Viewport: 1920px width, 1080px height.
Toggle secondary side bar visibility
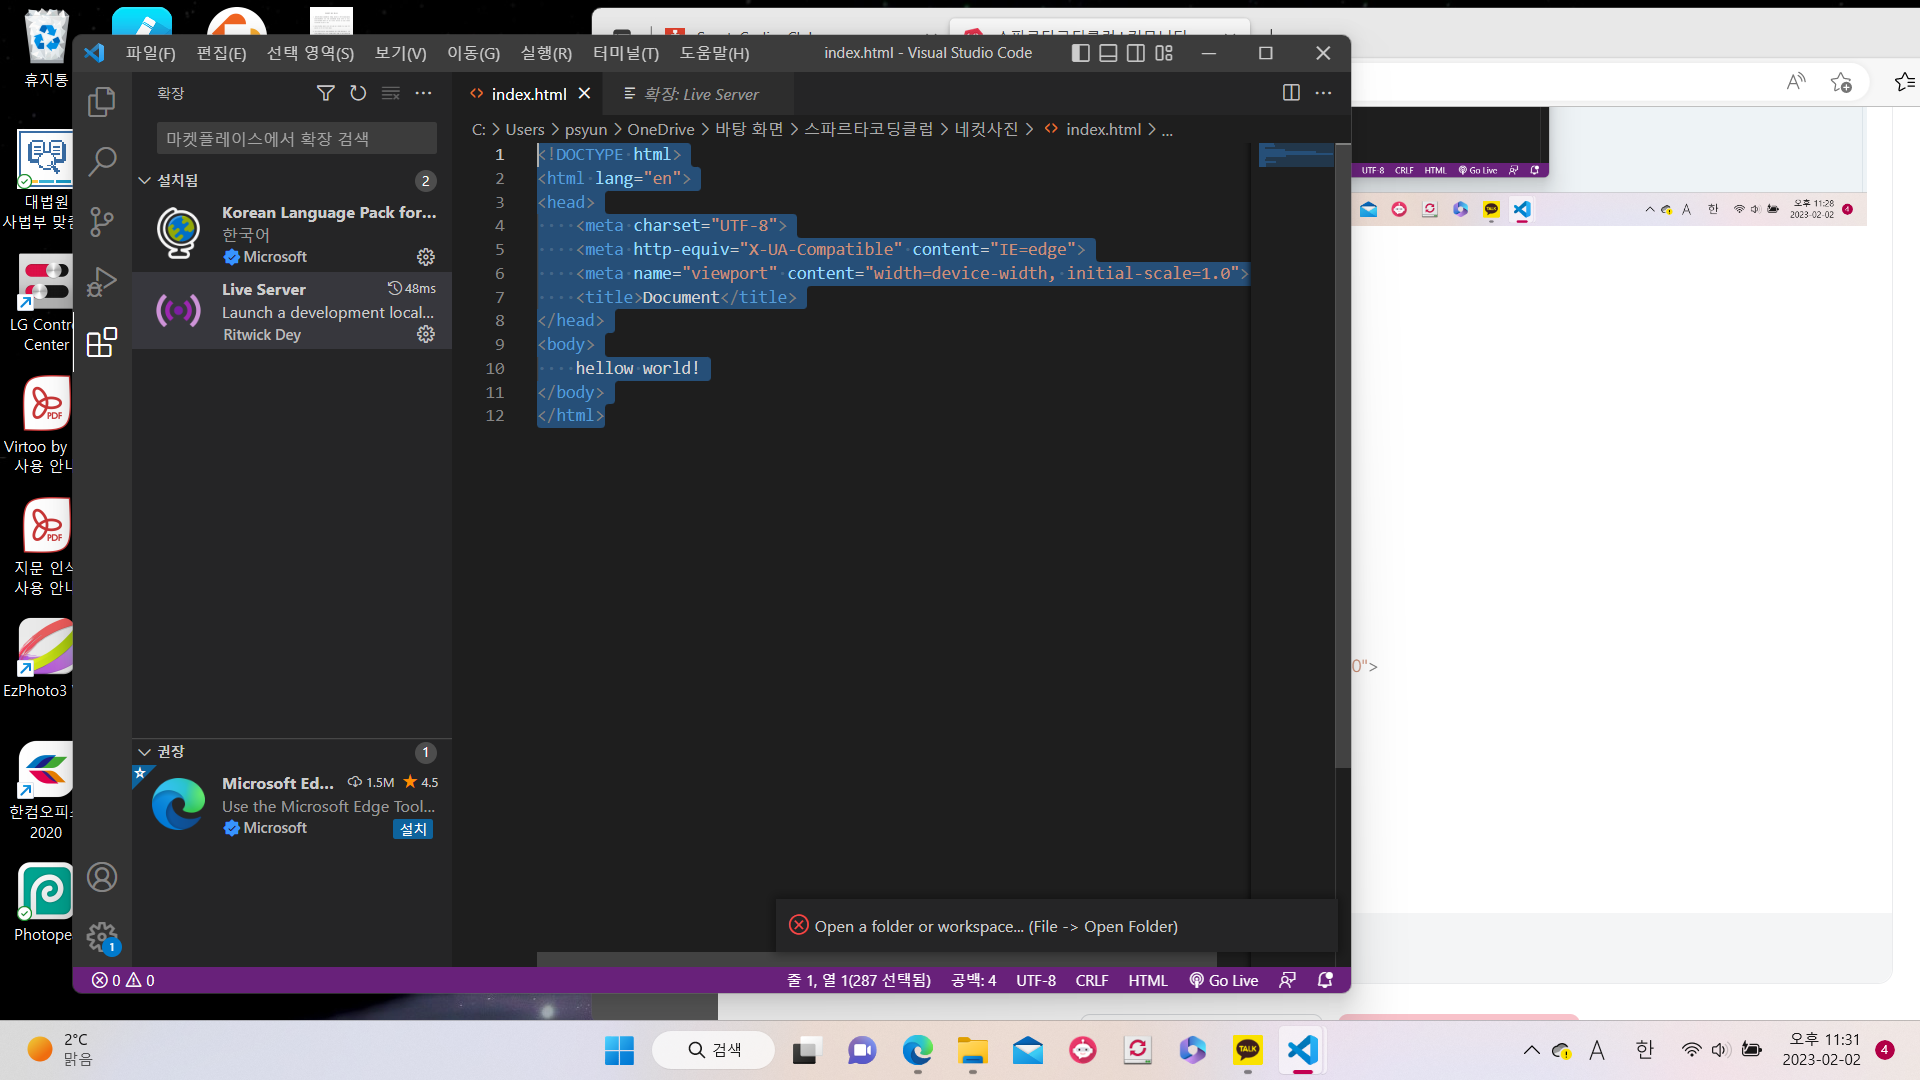[x=1136, y=53]
